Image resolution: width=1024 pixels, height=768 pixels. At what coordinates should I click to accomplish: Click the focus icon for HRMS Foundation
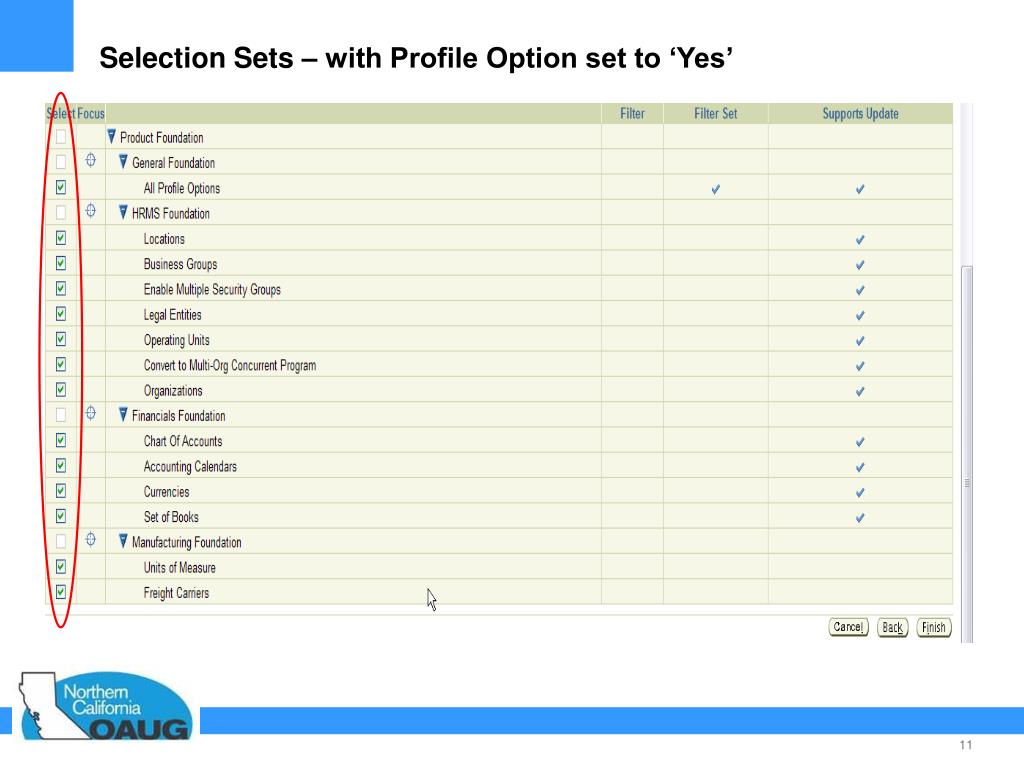pyautogui.click(x=91, y=210)
